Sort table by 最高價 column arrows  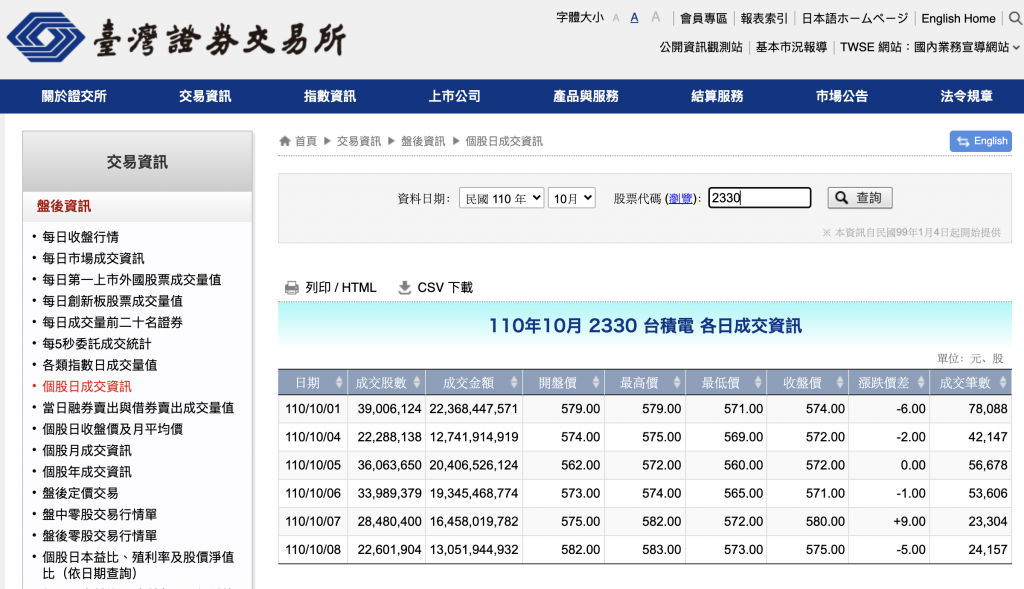click(677, 382)
